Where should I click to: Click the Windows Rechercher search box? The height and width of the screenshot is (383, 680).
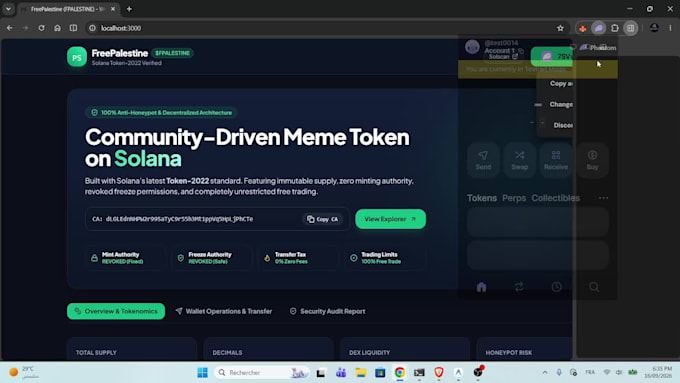[262, 372]
